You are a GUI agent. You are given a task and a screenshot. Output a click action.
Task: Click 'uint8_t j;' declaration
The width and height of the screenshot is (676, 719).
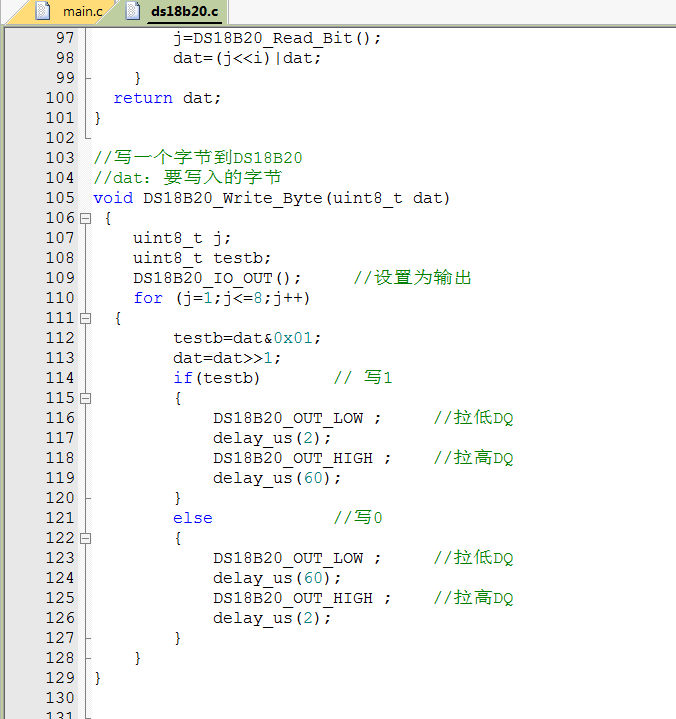pyautogui.click(x=182, y=238)
